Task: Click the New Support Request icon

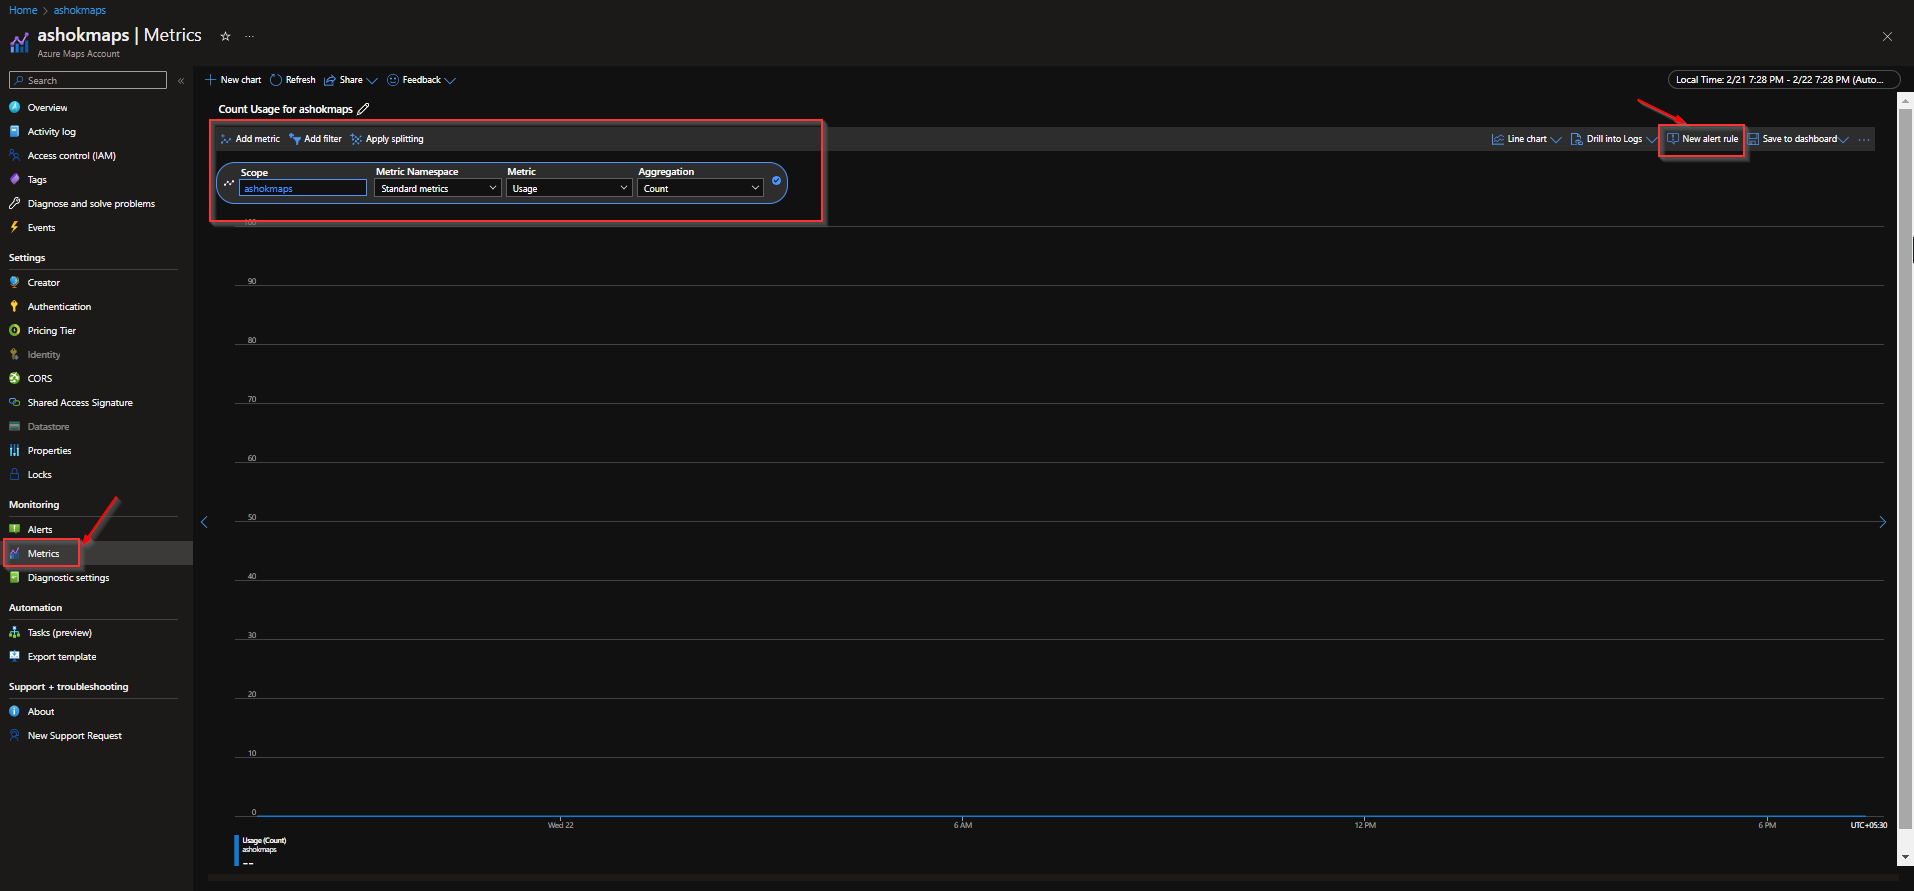Action: click(14, 735)
